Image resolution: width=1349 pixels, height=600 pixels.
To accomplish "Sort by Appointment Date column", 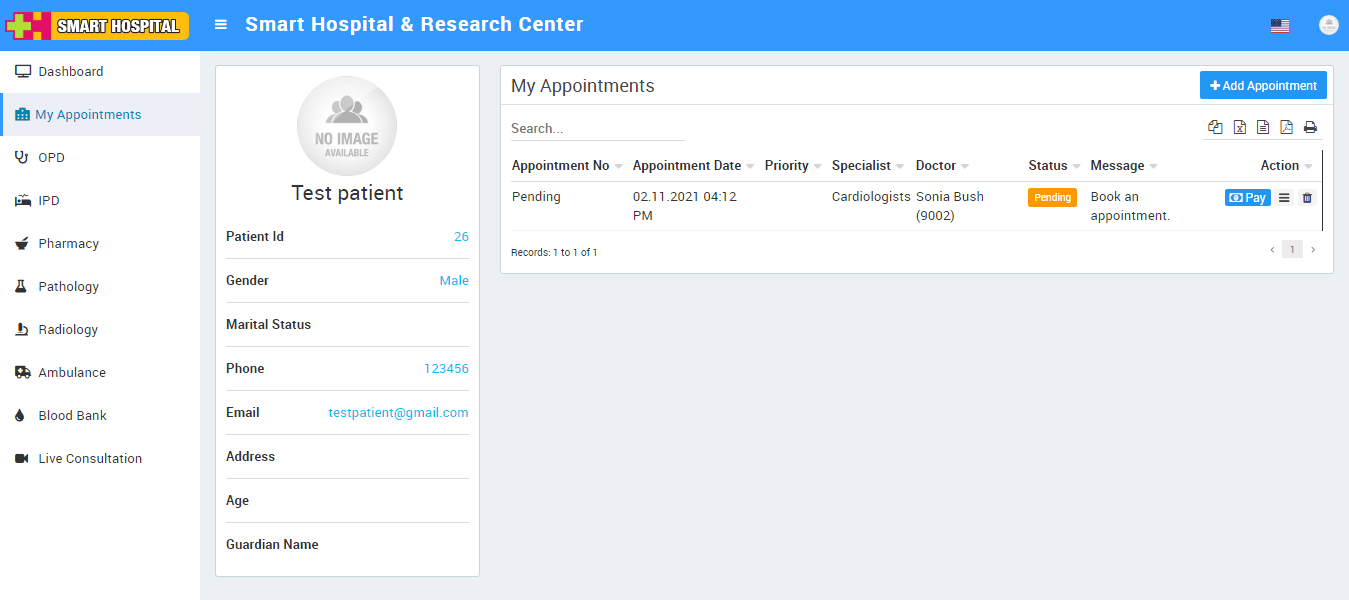I will click(x=687, y=166).
